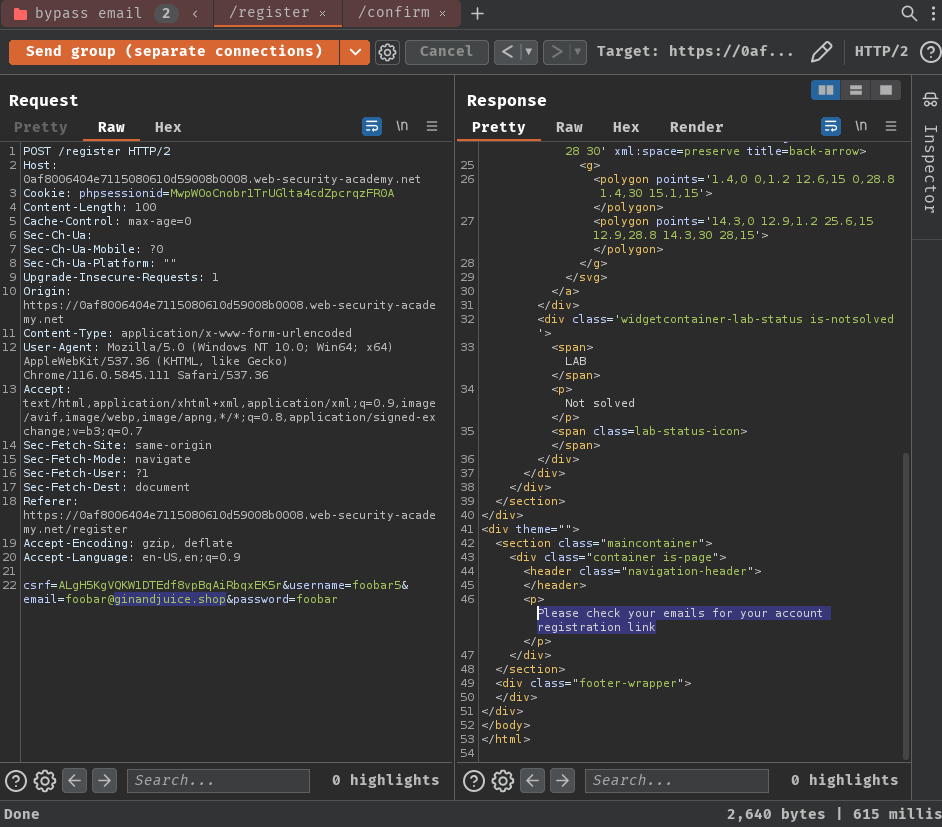Focus the Response search field
The width and height of the screenshot is (942, 827).
click(676, 781)
